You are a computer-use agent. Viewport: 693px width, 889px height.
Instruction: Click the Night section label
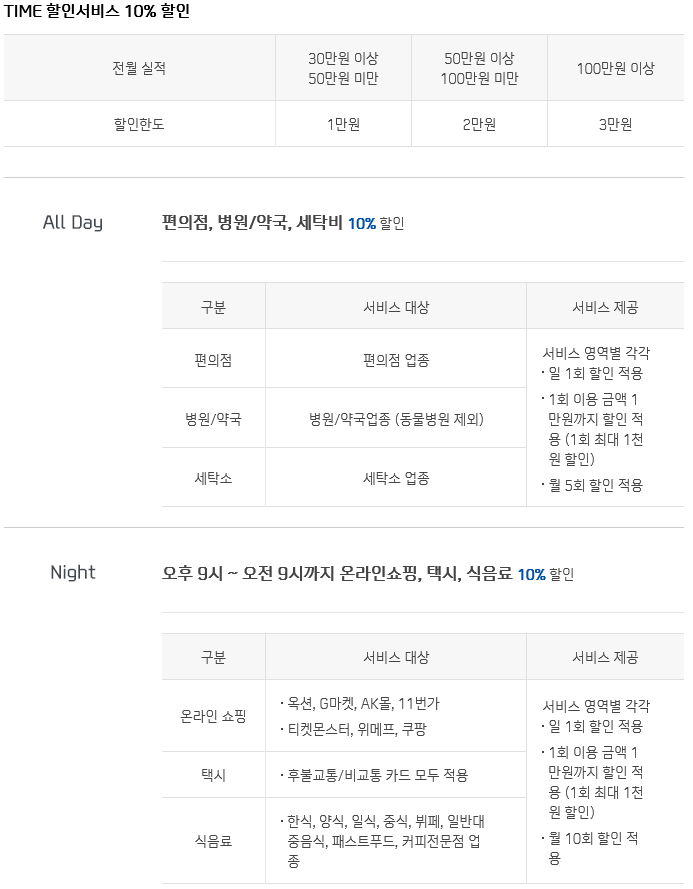[x=73, y=572]
